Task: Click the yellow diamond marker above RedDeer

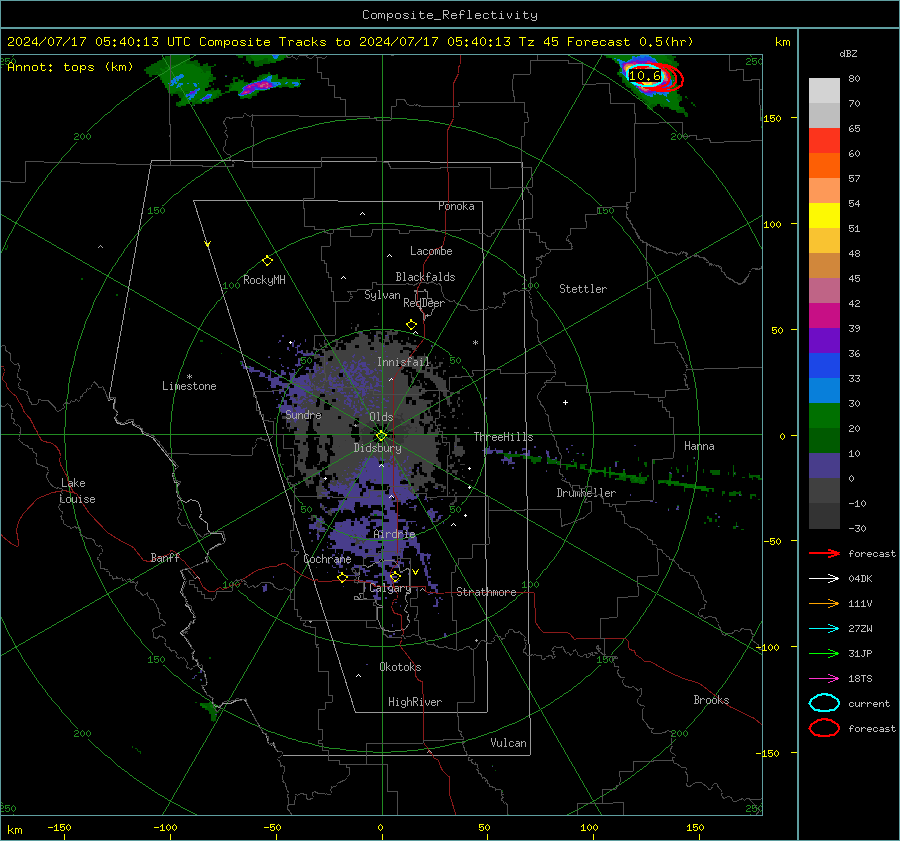Action: click(x=411, y=325)
